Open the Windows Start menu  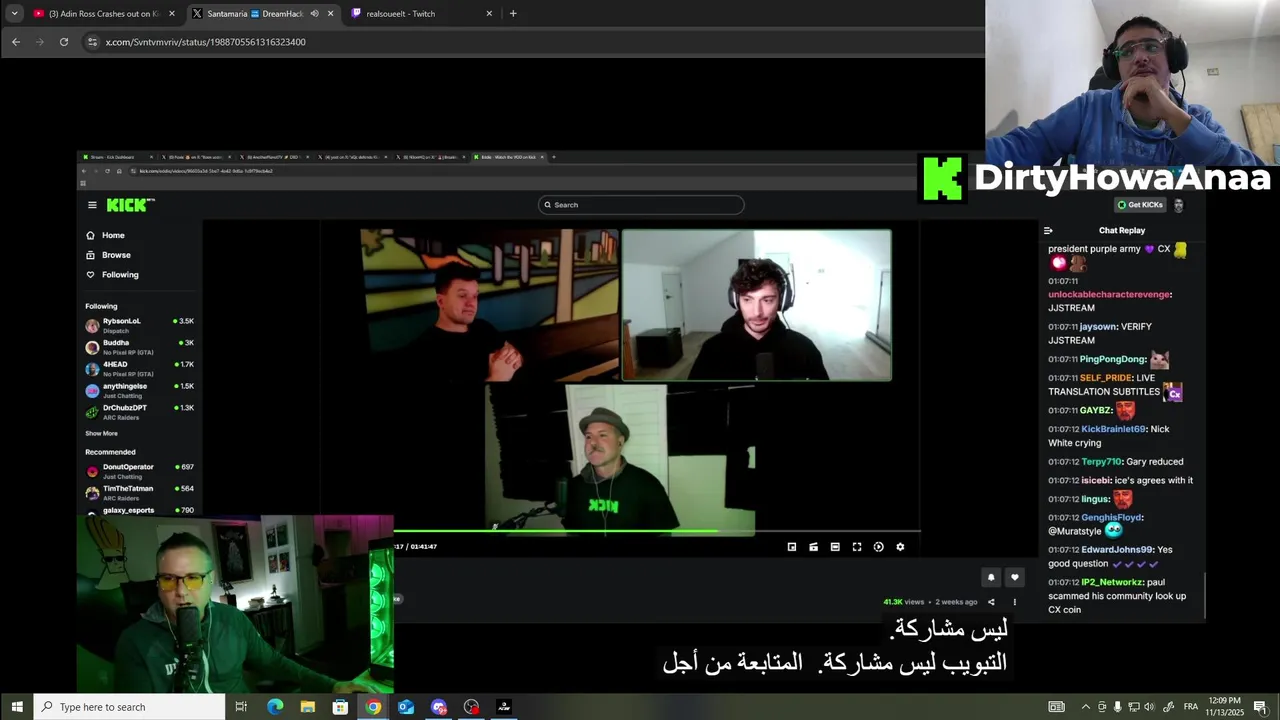(17, 707)
